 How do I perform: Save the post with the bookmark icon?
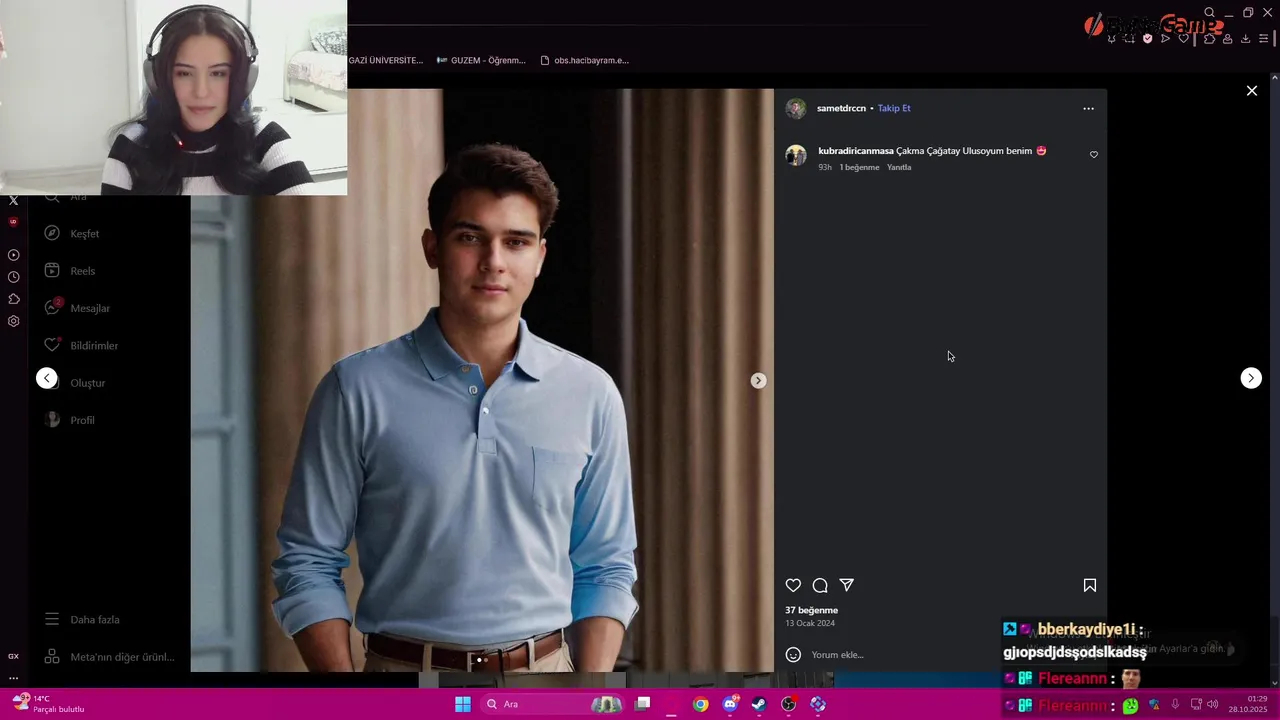pos(1090,585)
